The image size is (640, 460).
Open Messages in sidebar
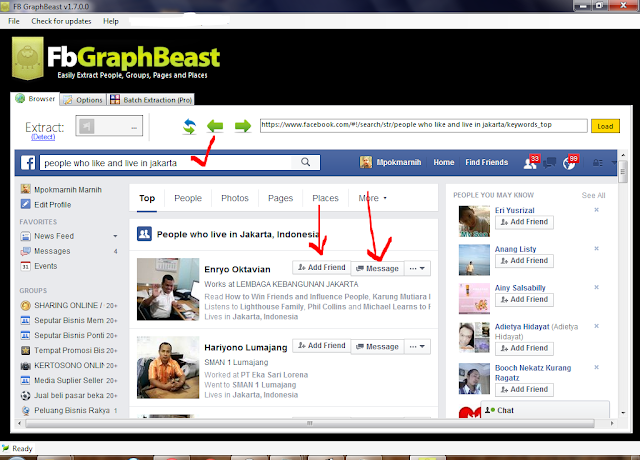point(52,251)
